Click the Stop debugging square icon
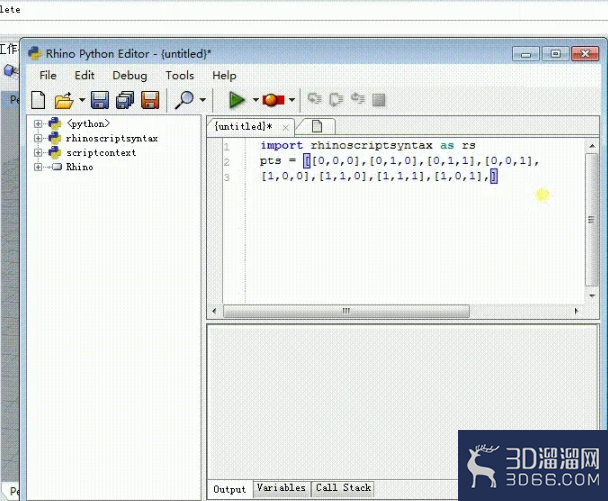Screen dimensions: 608x501 (378, 100)
